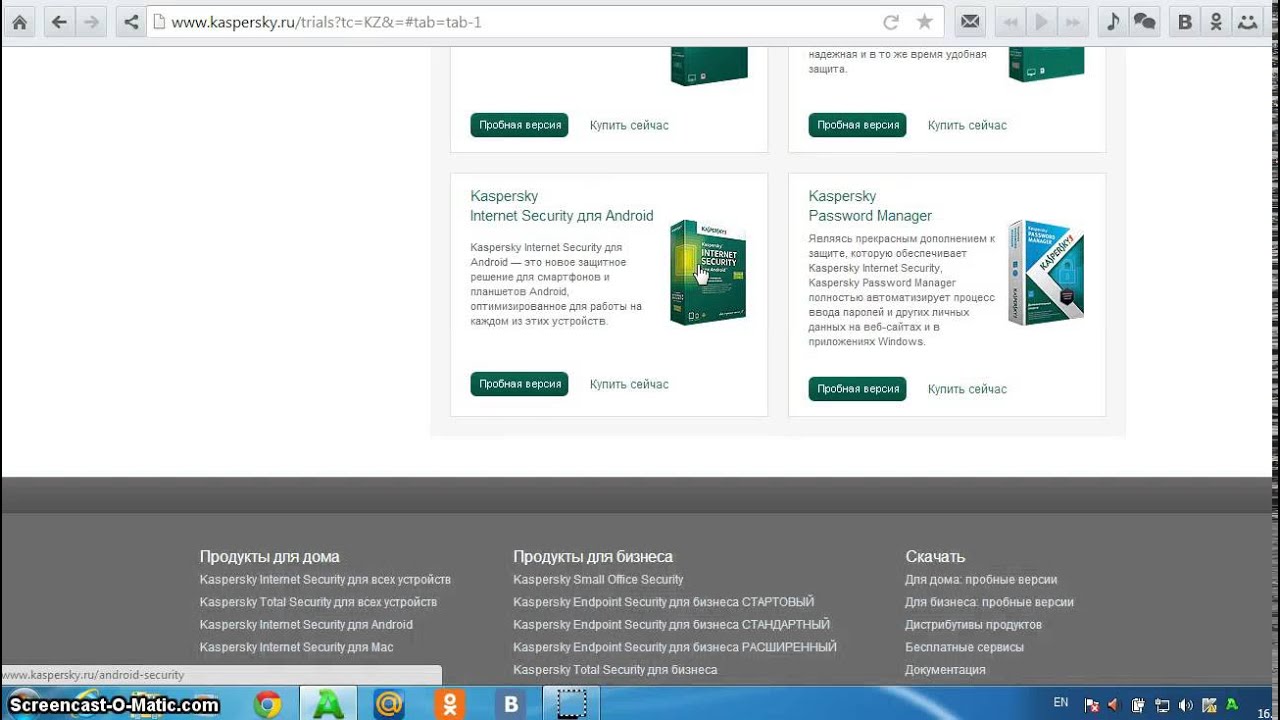Bookmark page with the star icon
This screenshot has width=1280, height=720.
[x=925, y=22]
